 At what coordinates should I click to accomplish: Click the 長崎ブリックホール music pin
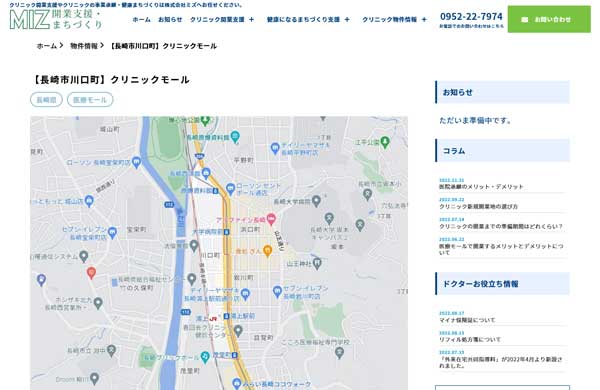(205, 357)
